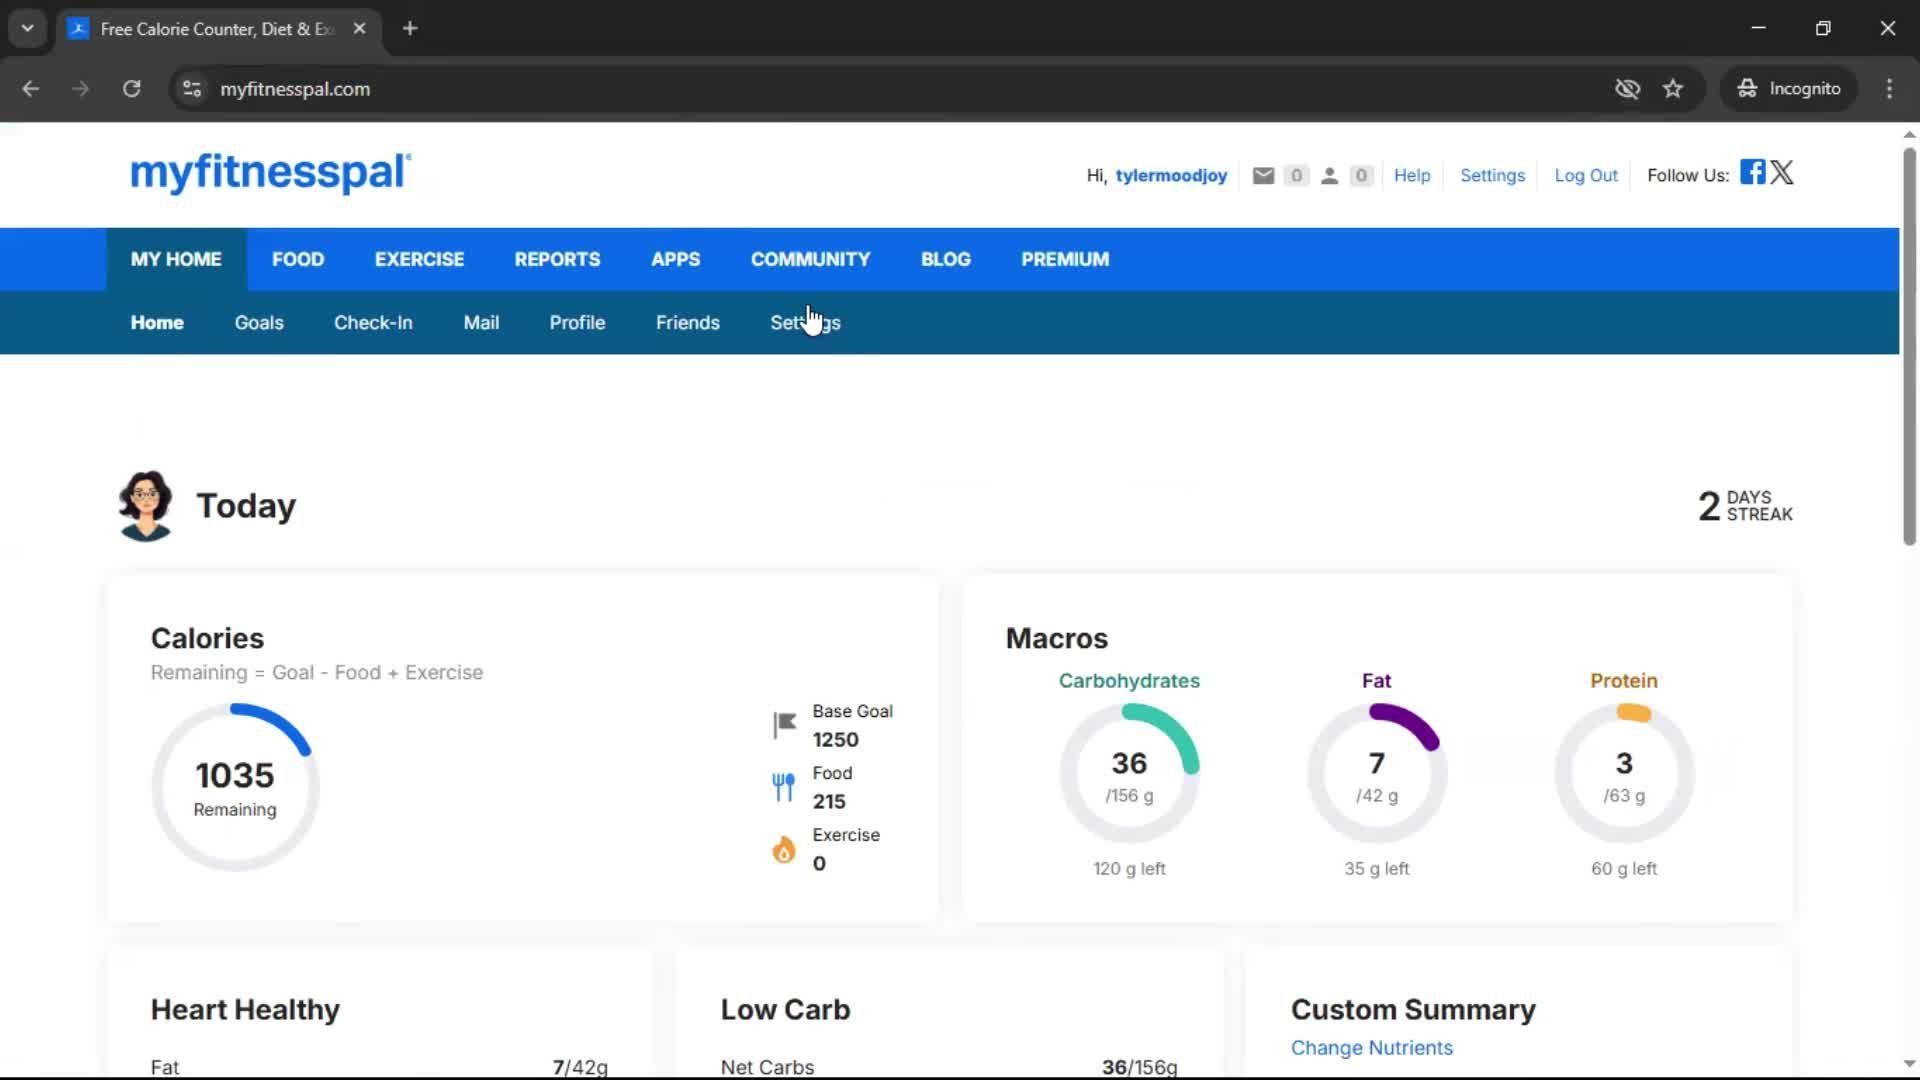Click the profile avatar next to Today
The height and width of the screenshot is (1080, 1920).
146,505
